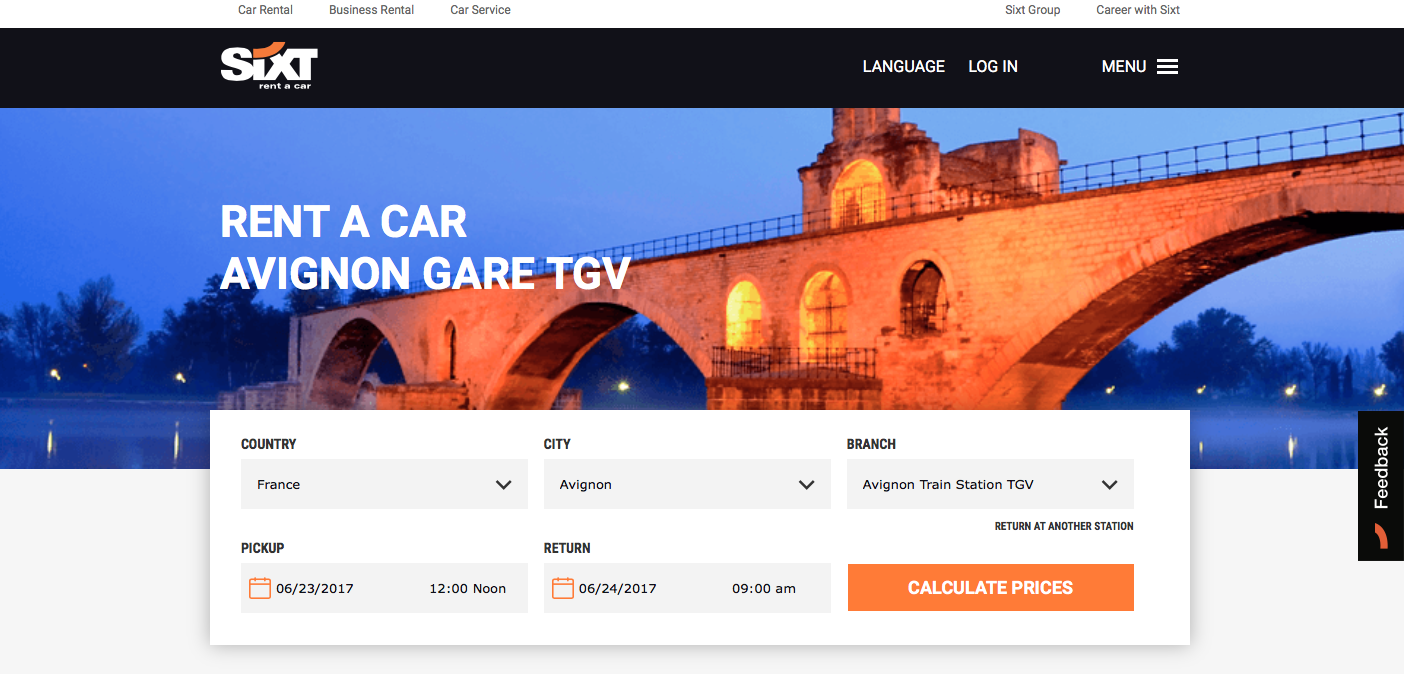Open the LANGUAGE selector

[x=904, y=67]
